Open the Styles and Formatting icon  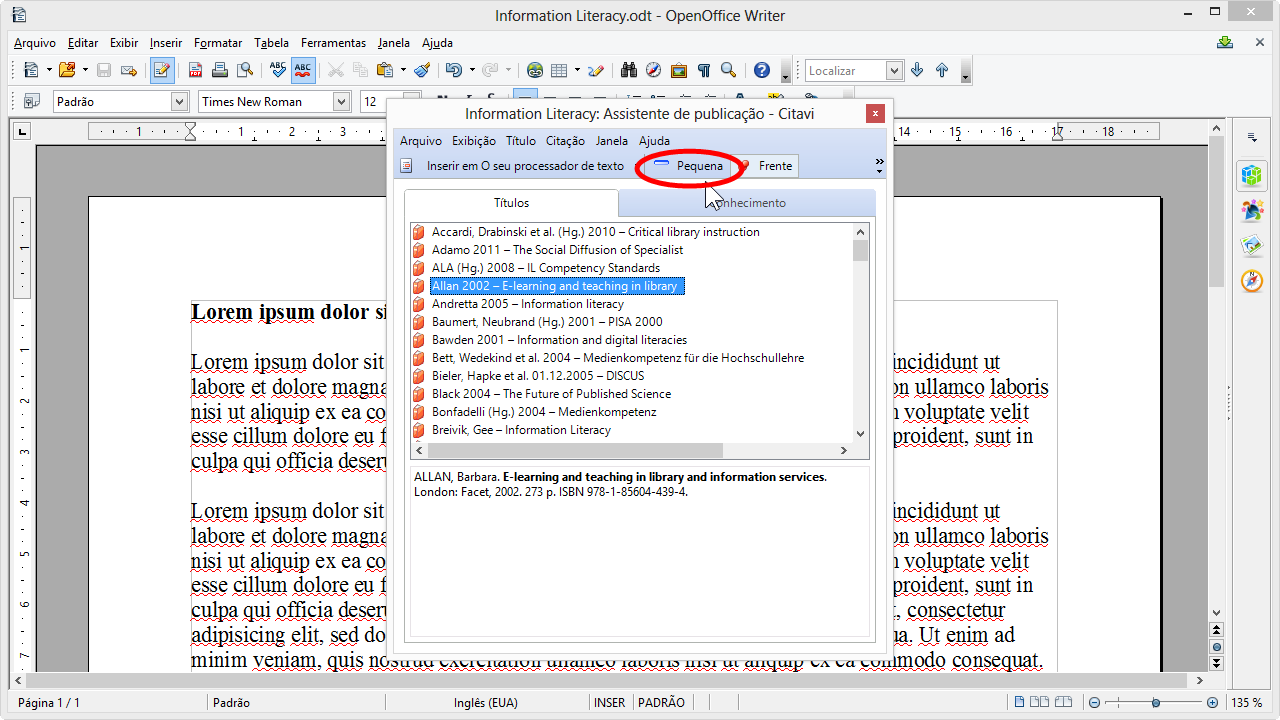(31, 101)
